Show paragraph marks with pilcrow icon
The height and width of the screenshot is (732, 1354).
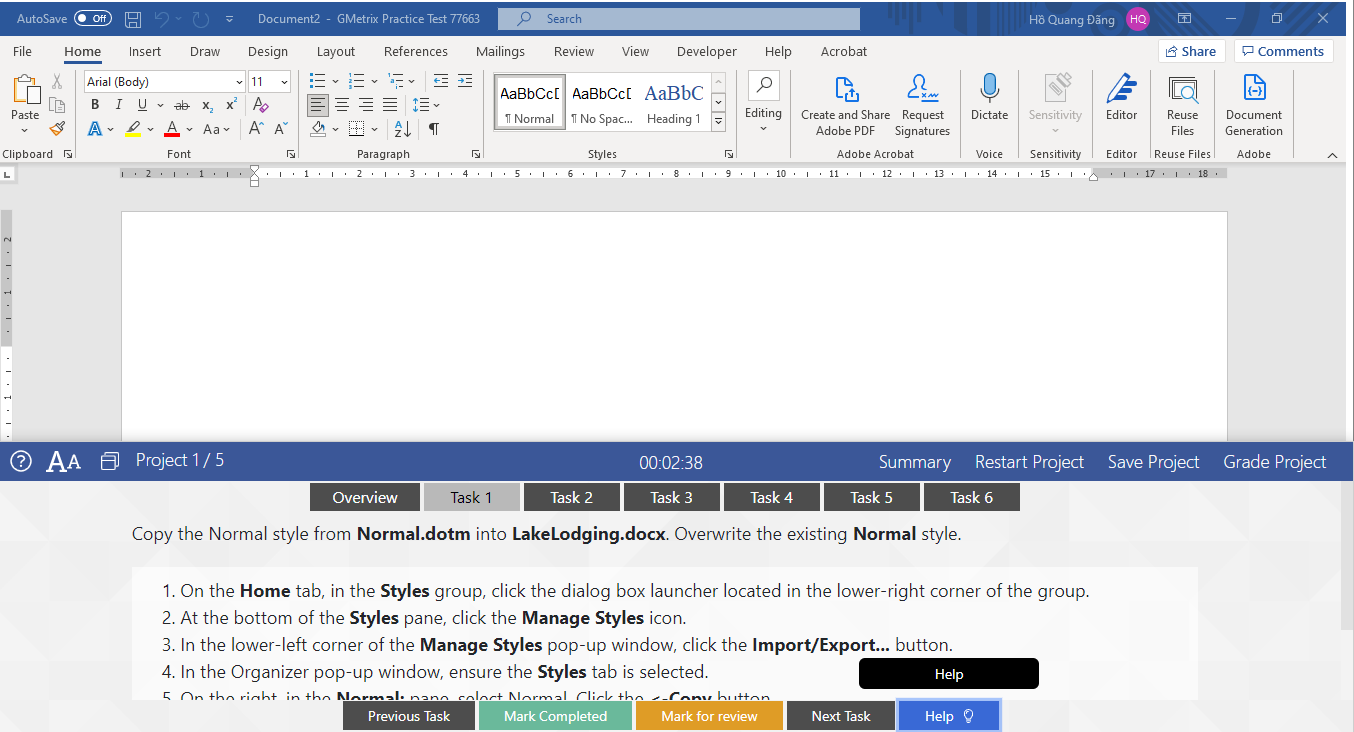433,129
